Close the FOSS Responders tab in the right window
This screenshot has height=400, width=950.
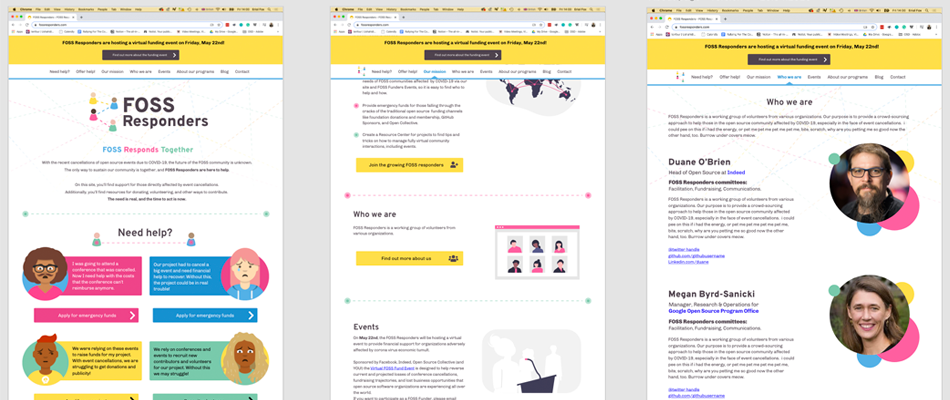717,19
